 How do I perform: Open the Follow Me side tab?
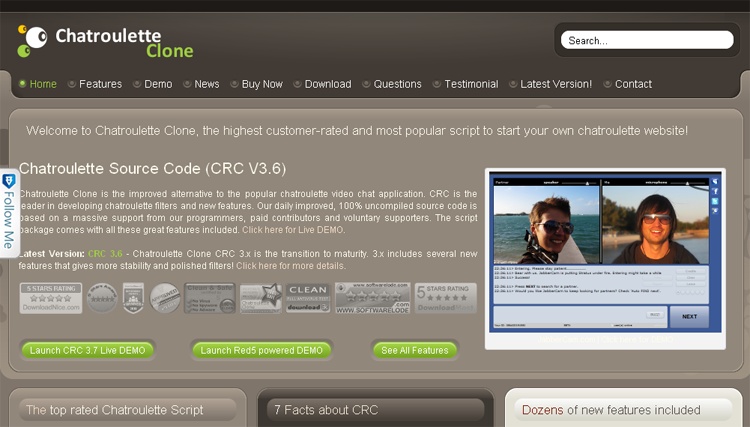coord(9,214)
